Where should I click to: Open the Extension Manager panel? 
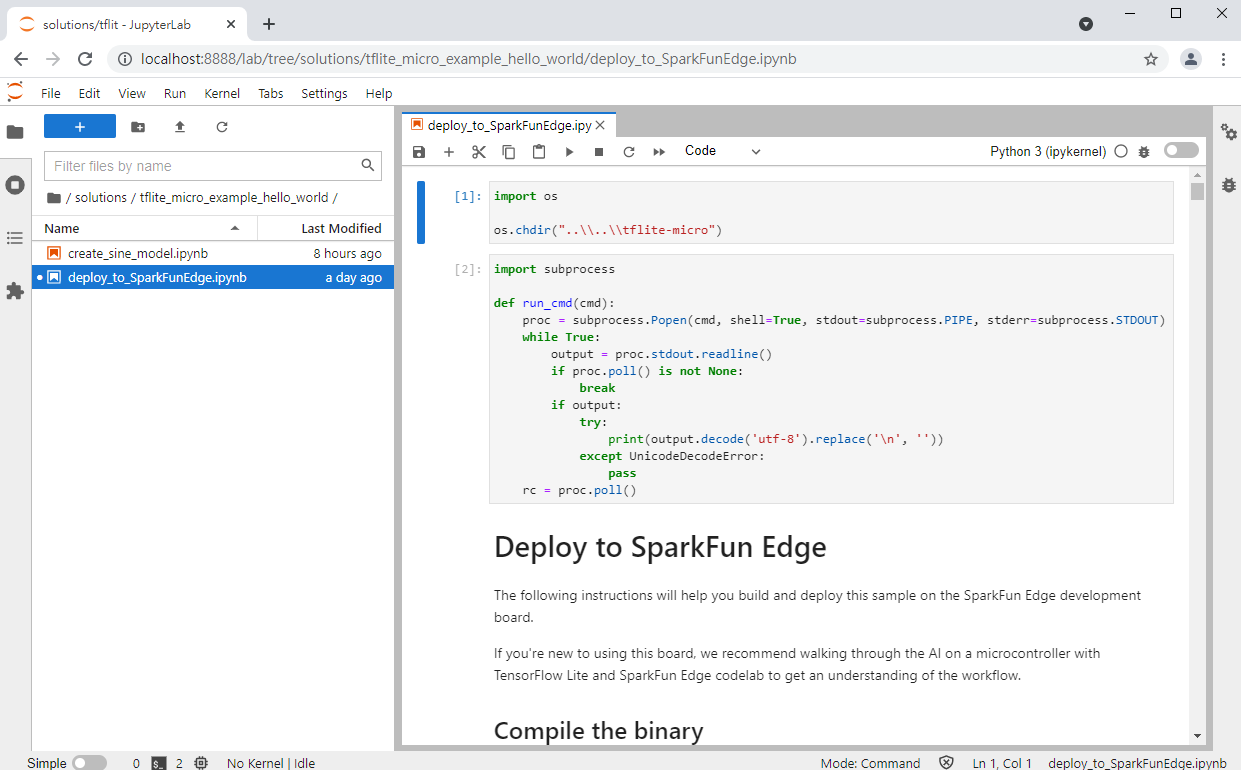pos(15,291)
